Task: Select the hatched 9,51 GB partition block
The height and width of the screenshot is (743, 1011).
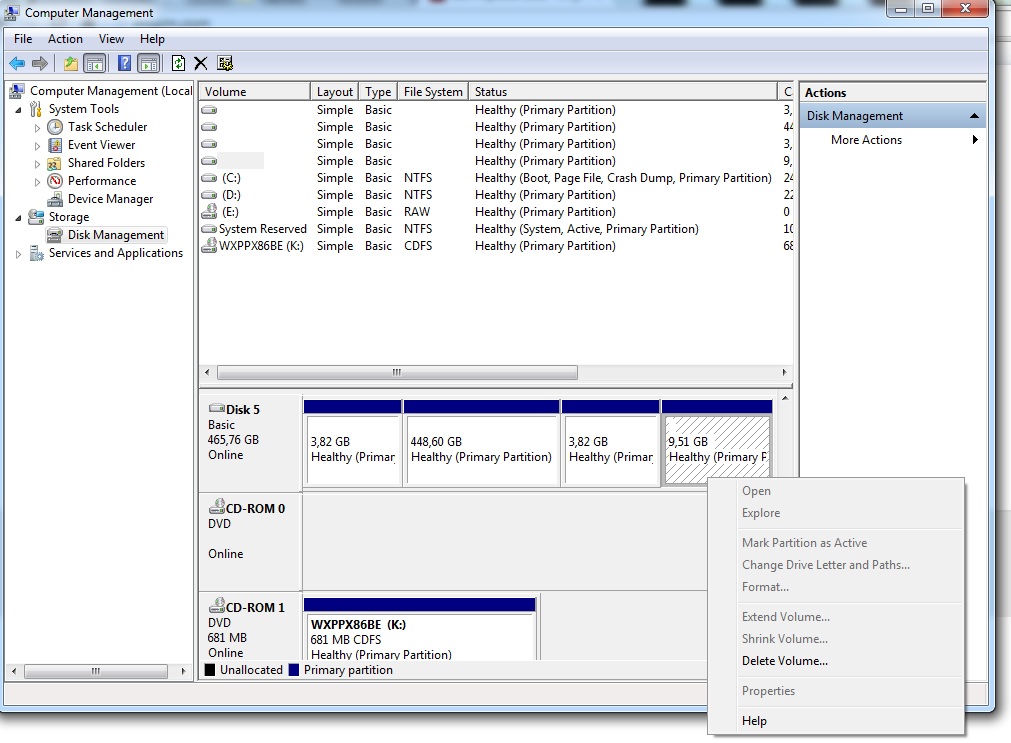Action: point(717,450)
